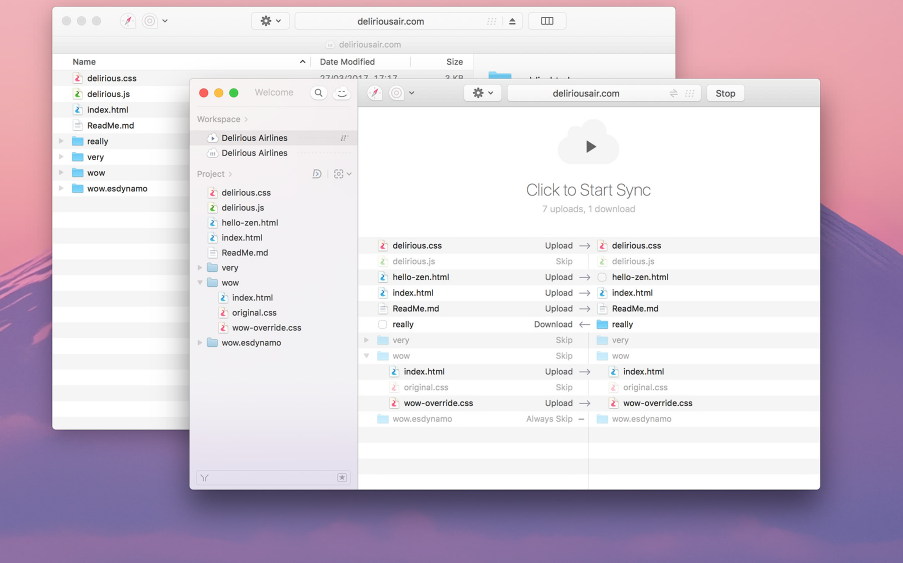Viewport: 903px width, 563px height.
Task: Open the gear dropdown in the sync window toolbar
Action: [x=483, y=93]
